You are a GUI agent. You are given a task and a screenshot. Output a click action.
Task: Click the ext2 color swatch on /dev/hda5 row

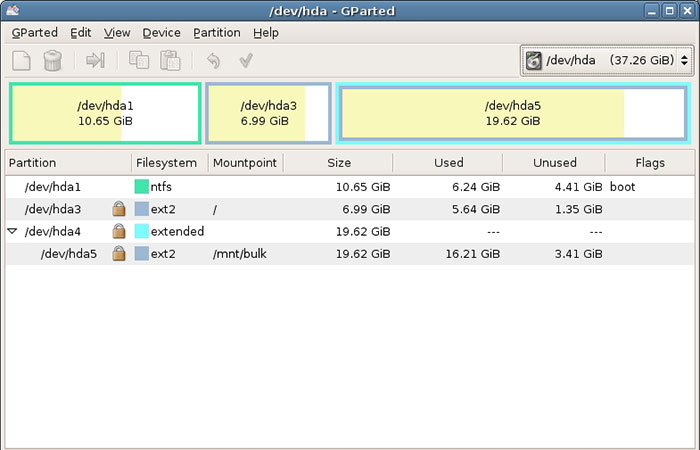coord(142,253)
